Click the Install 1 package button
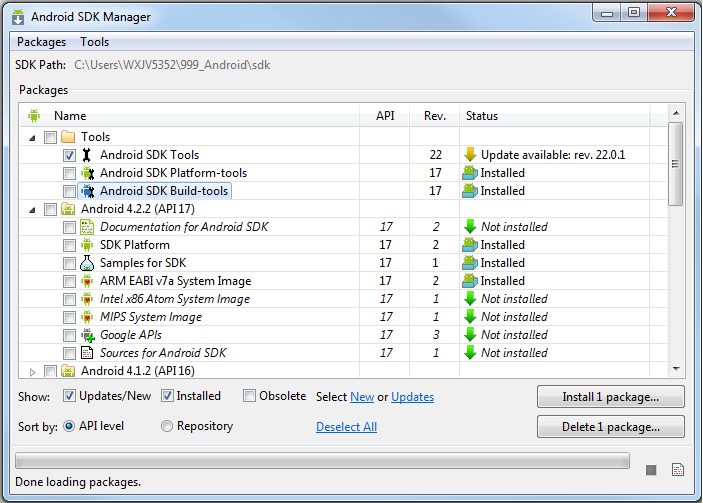The width and height of the screenshot is (703, 503). coord(610,397)
